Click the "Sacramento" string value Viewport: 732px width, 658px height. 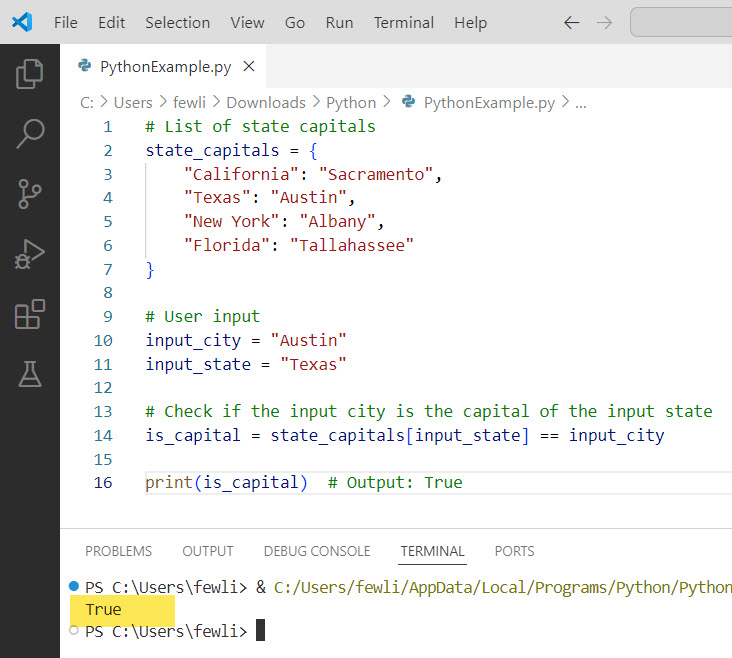pos(376,174)
